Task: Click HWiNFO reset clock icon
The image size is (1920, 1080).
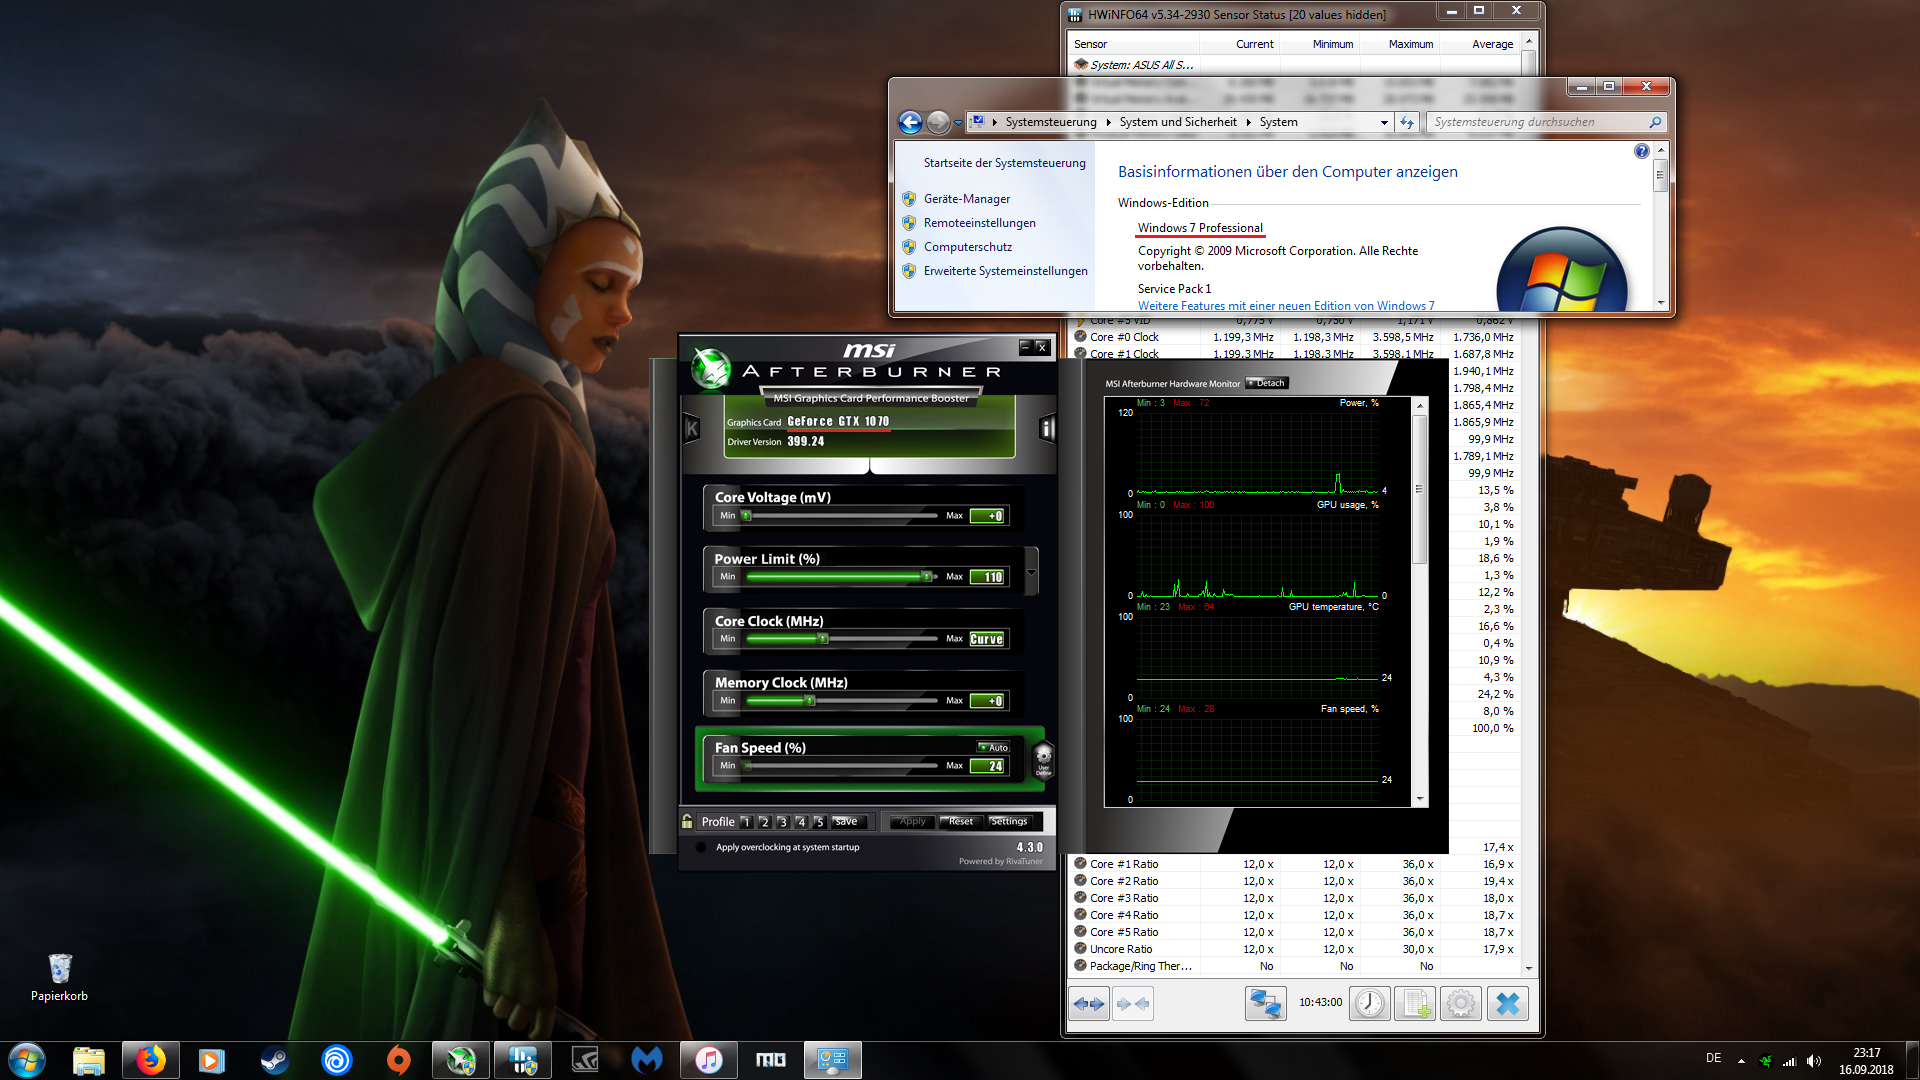Action: click(x=1369, y=1003)
